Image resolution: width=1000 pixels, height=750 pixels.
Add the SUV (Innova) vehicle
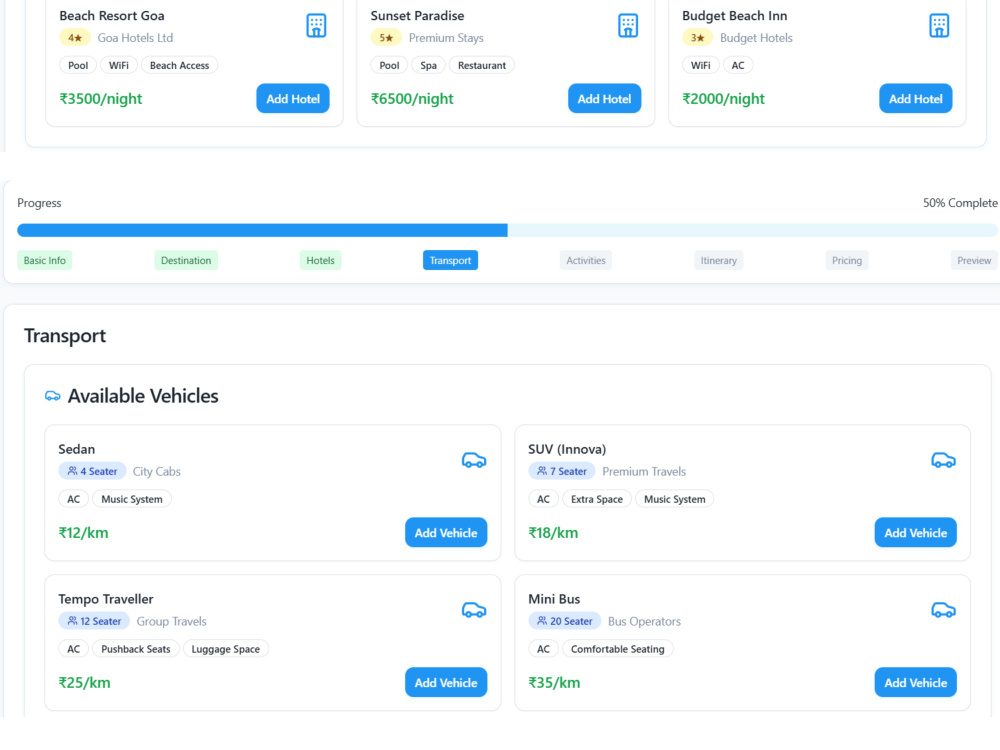[915, 533]
